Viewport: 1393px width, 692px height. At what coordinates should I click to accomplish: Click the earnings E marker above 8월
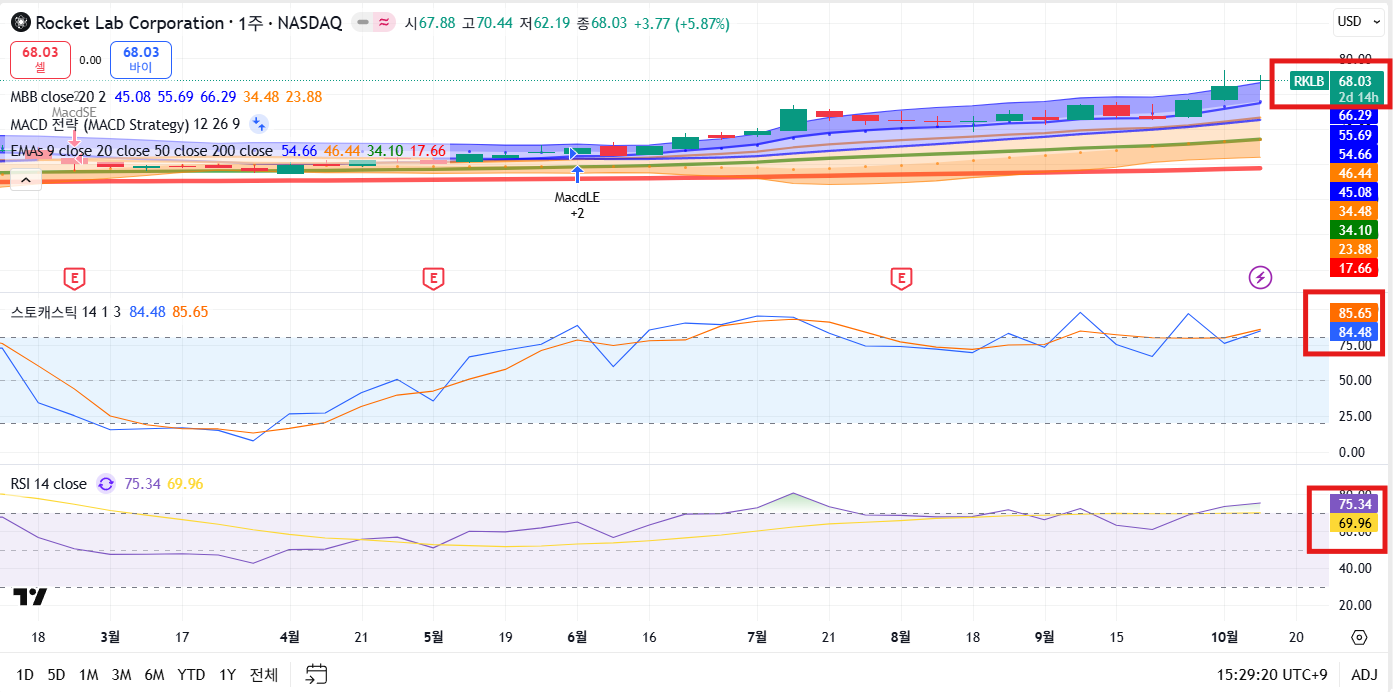coord(902,278)
